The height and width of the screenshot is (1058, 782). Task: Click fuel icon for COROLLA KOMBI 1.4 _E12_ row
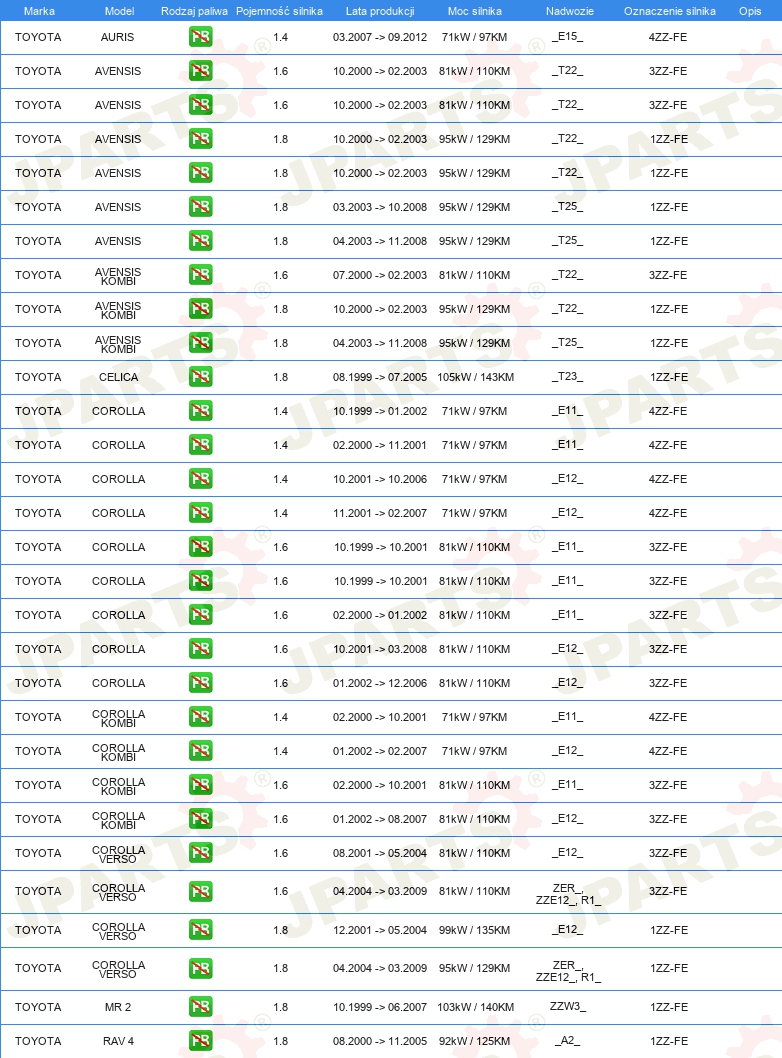[x=200, y=750]
